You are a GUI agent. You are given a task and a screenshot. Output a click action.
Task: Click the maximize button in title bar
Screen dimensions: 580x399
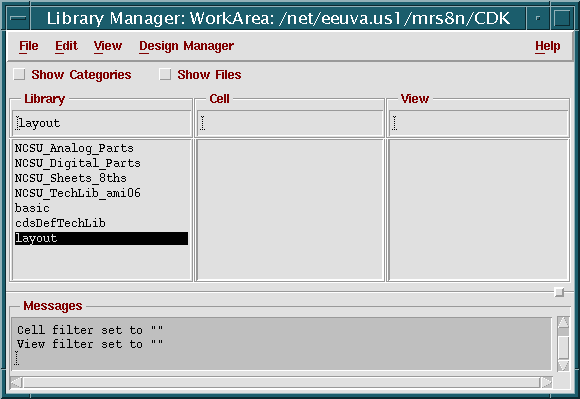(x=562, y=18)
